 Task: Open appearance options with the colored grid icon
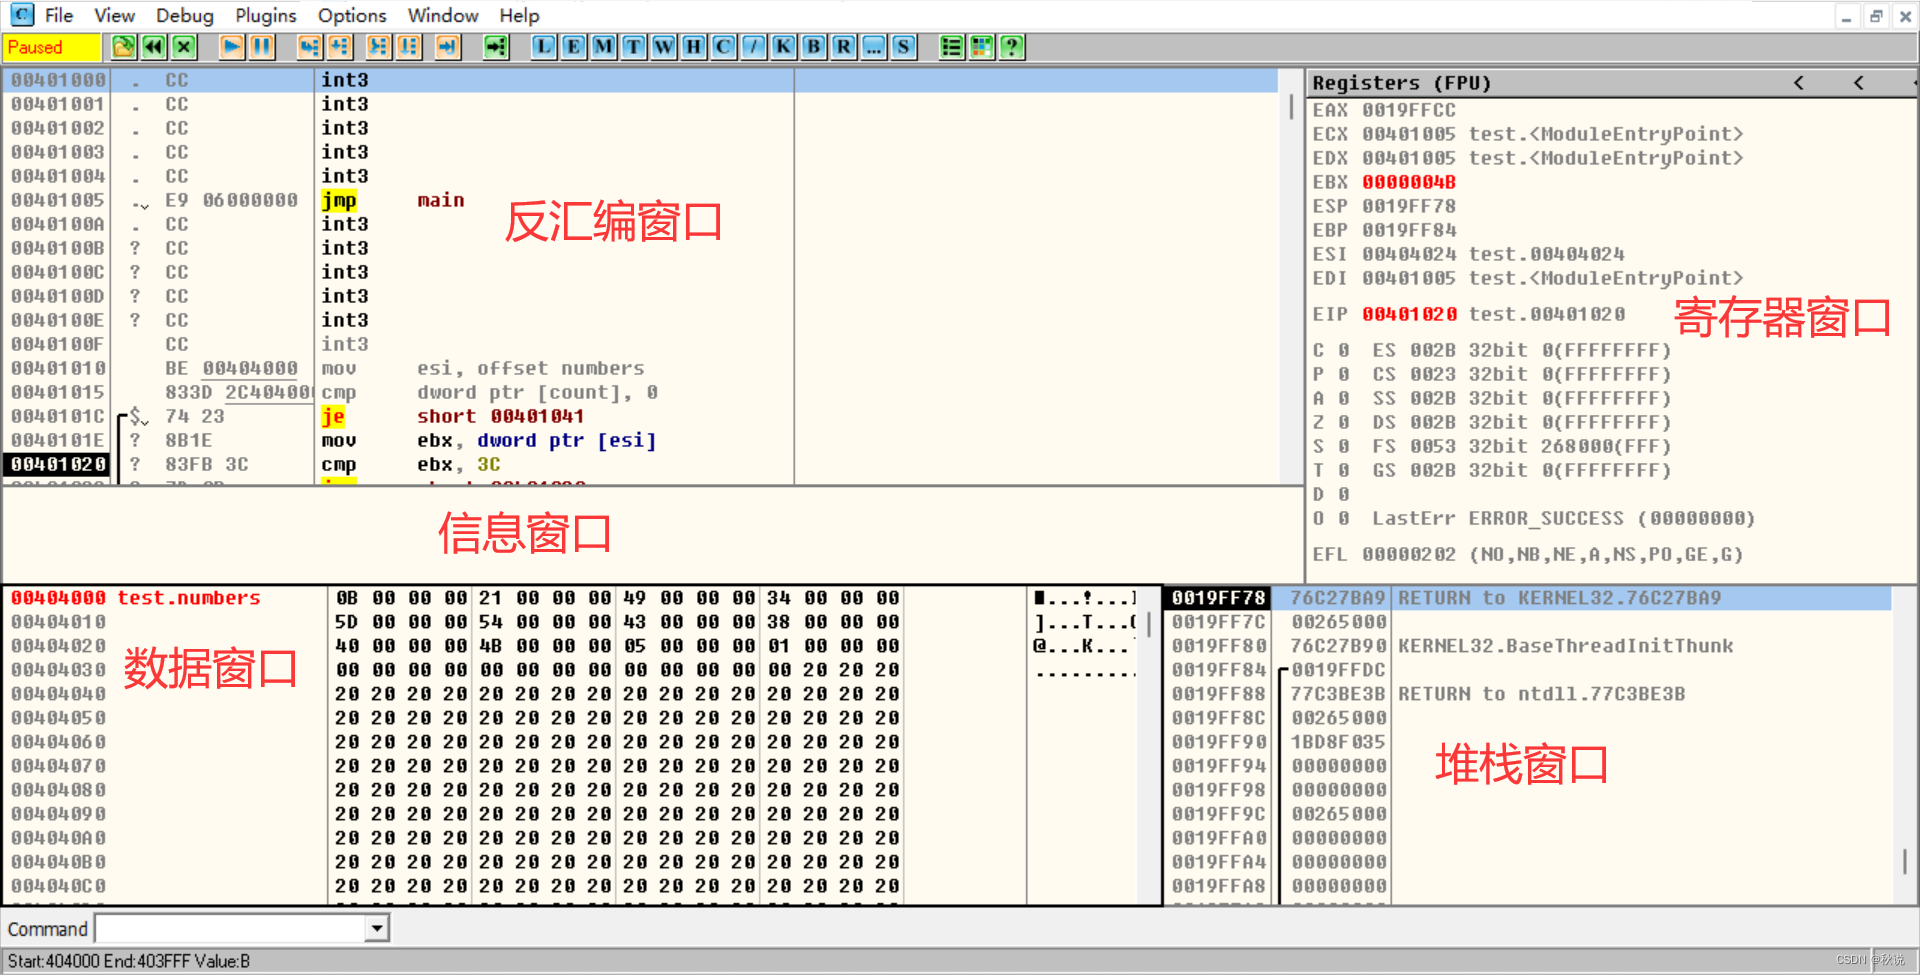pyautogui.click(x=982, y=47)
